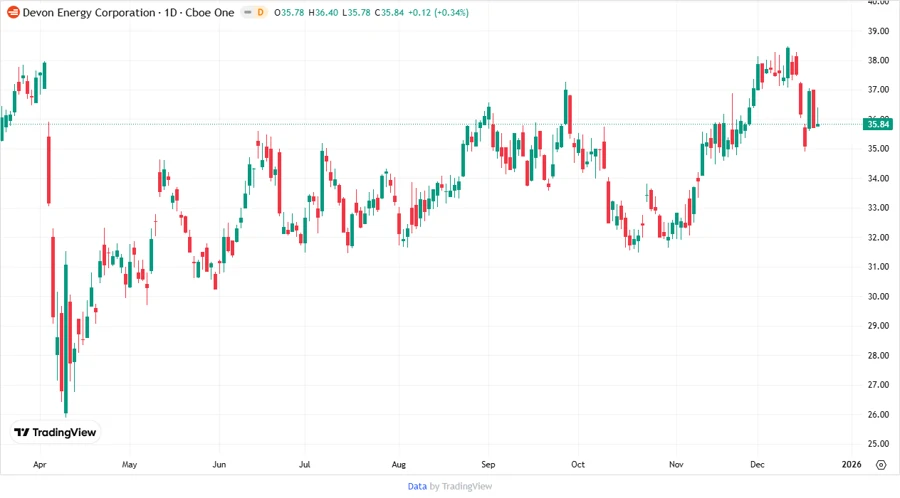Click the Apr label on time axis
Screen dimensions: 900x498
pos(40,464)
